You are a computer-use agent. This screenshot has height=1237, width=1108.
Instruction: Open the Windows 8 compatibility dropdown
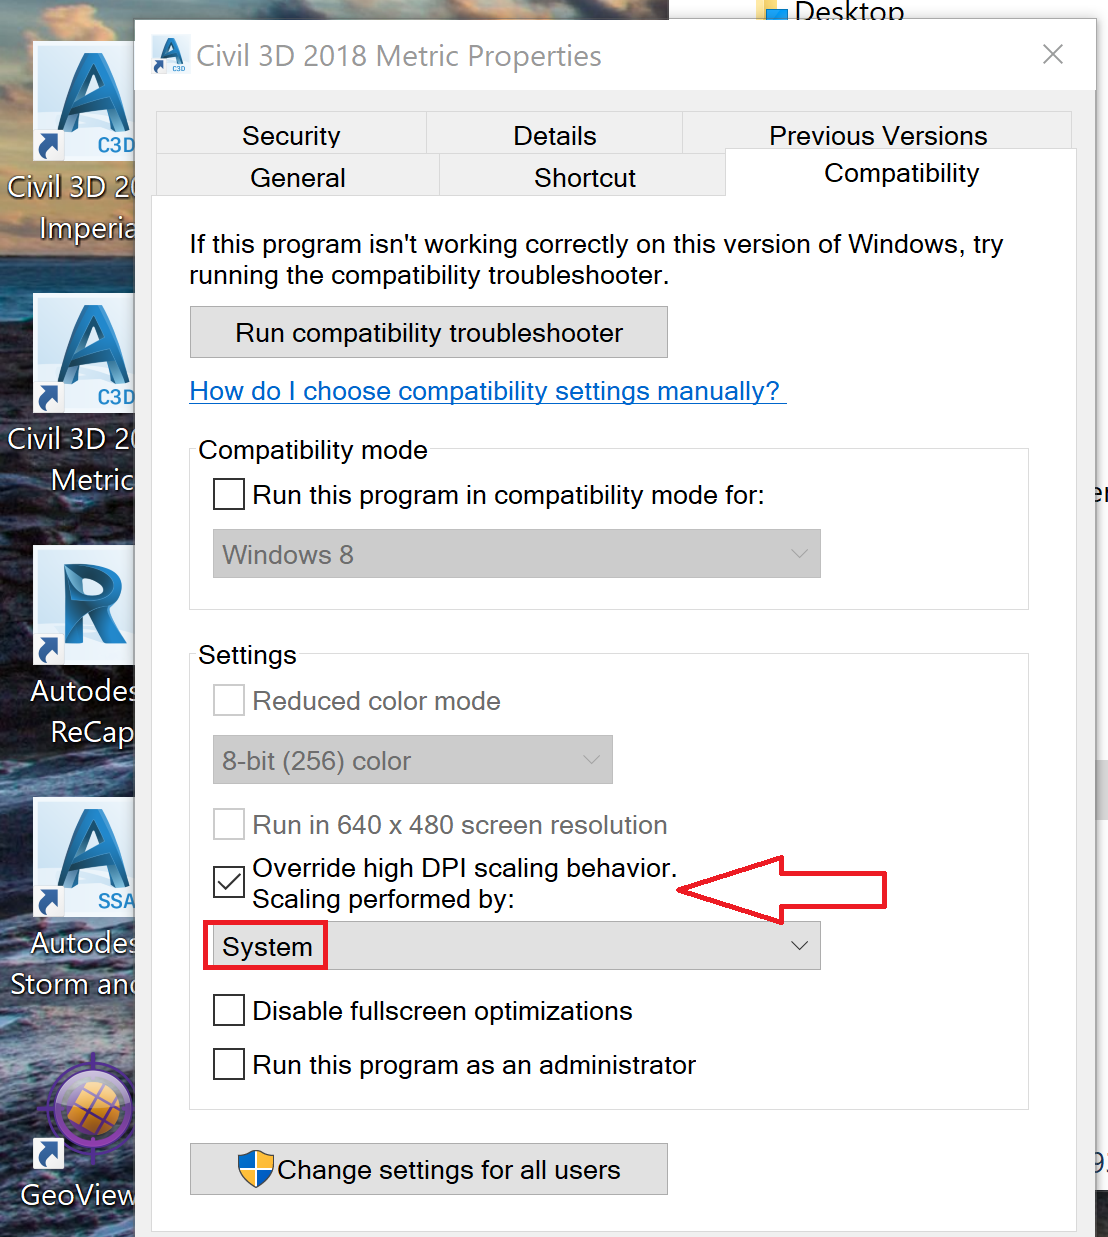(x=516, y=553)
